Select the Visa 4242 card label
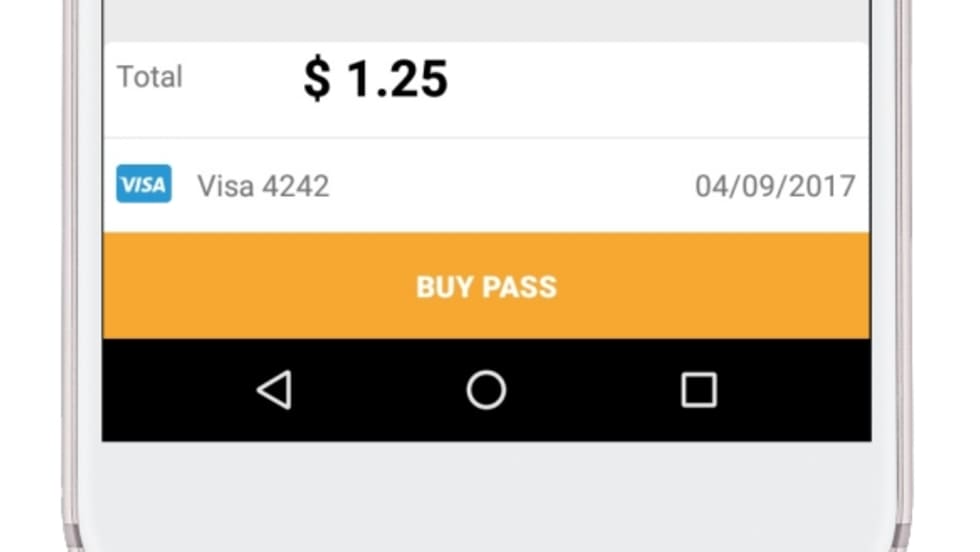The height and width of the screenshot is (552, 980). [263, 186]
